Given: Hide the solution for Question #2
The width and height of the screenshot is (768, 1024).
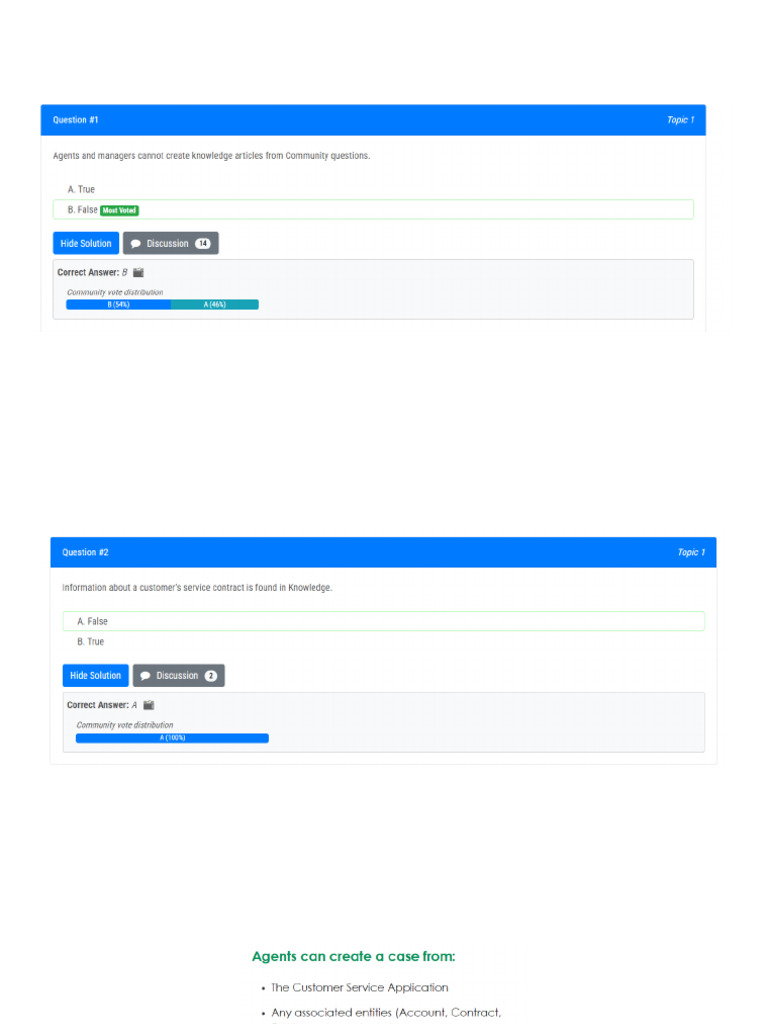Looking at the screenshot, I should point(95,676).
